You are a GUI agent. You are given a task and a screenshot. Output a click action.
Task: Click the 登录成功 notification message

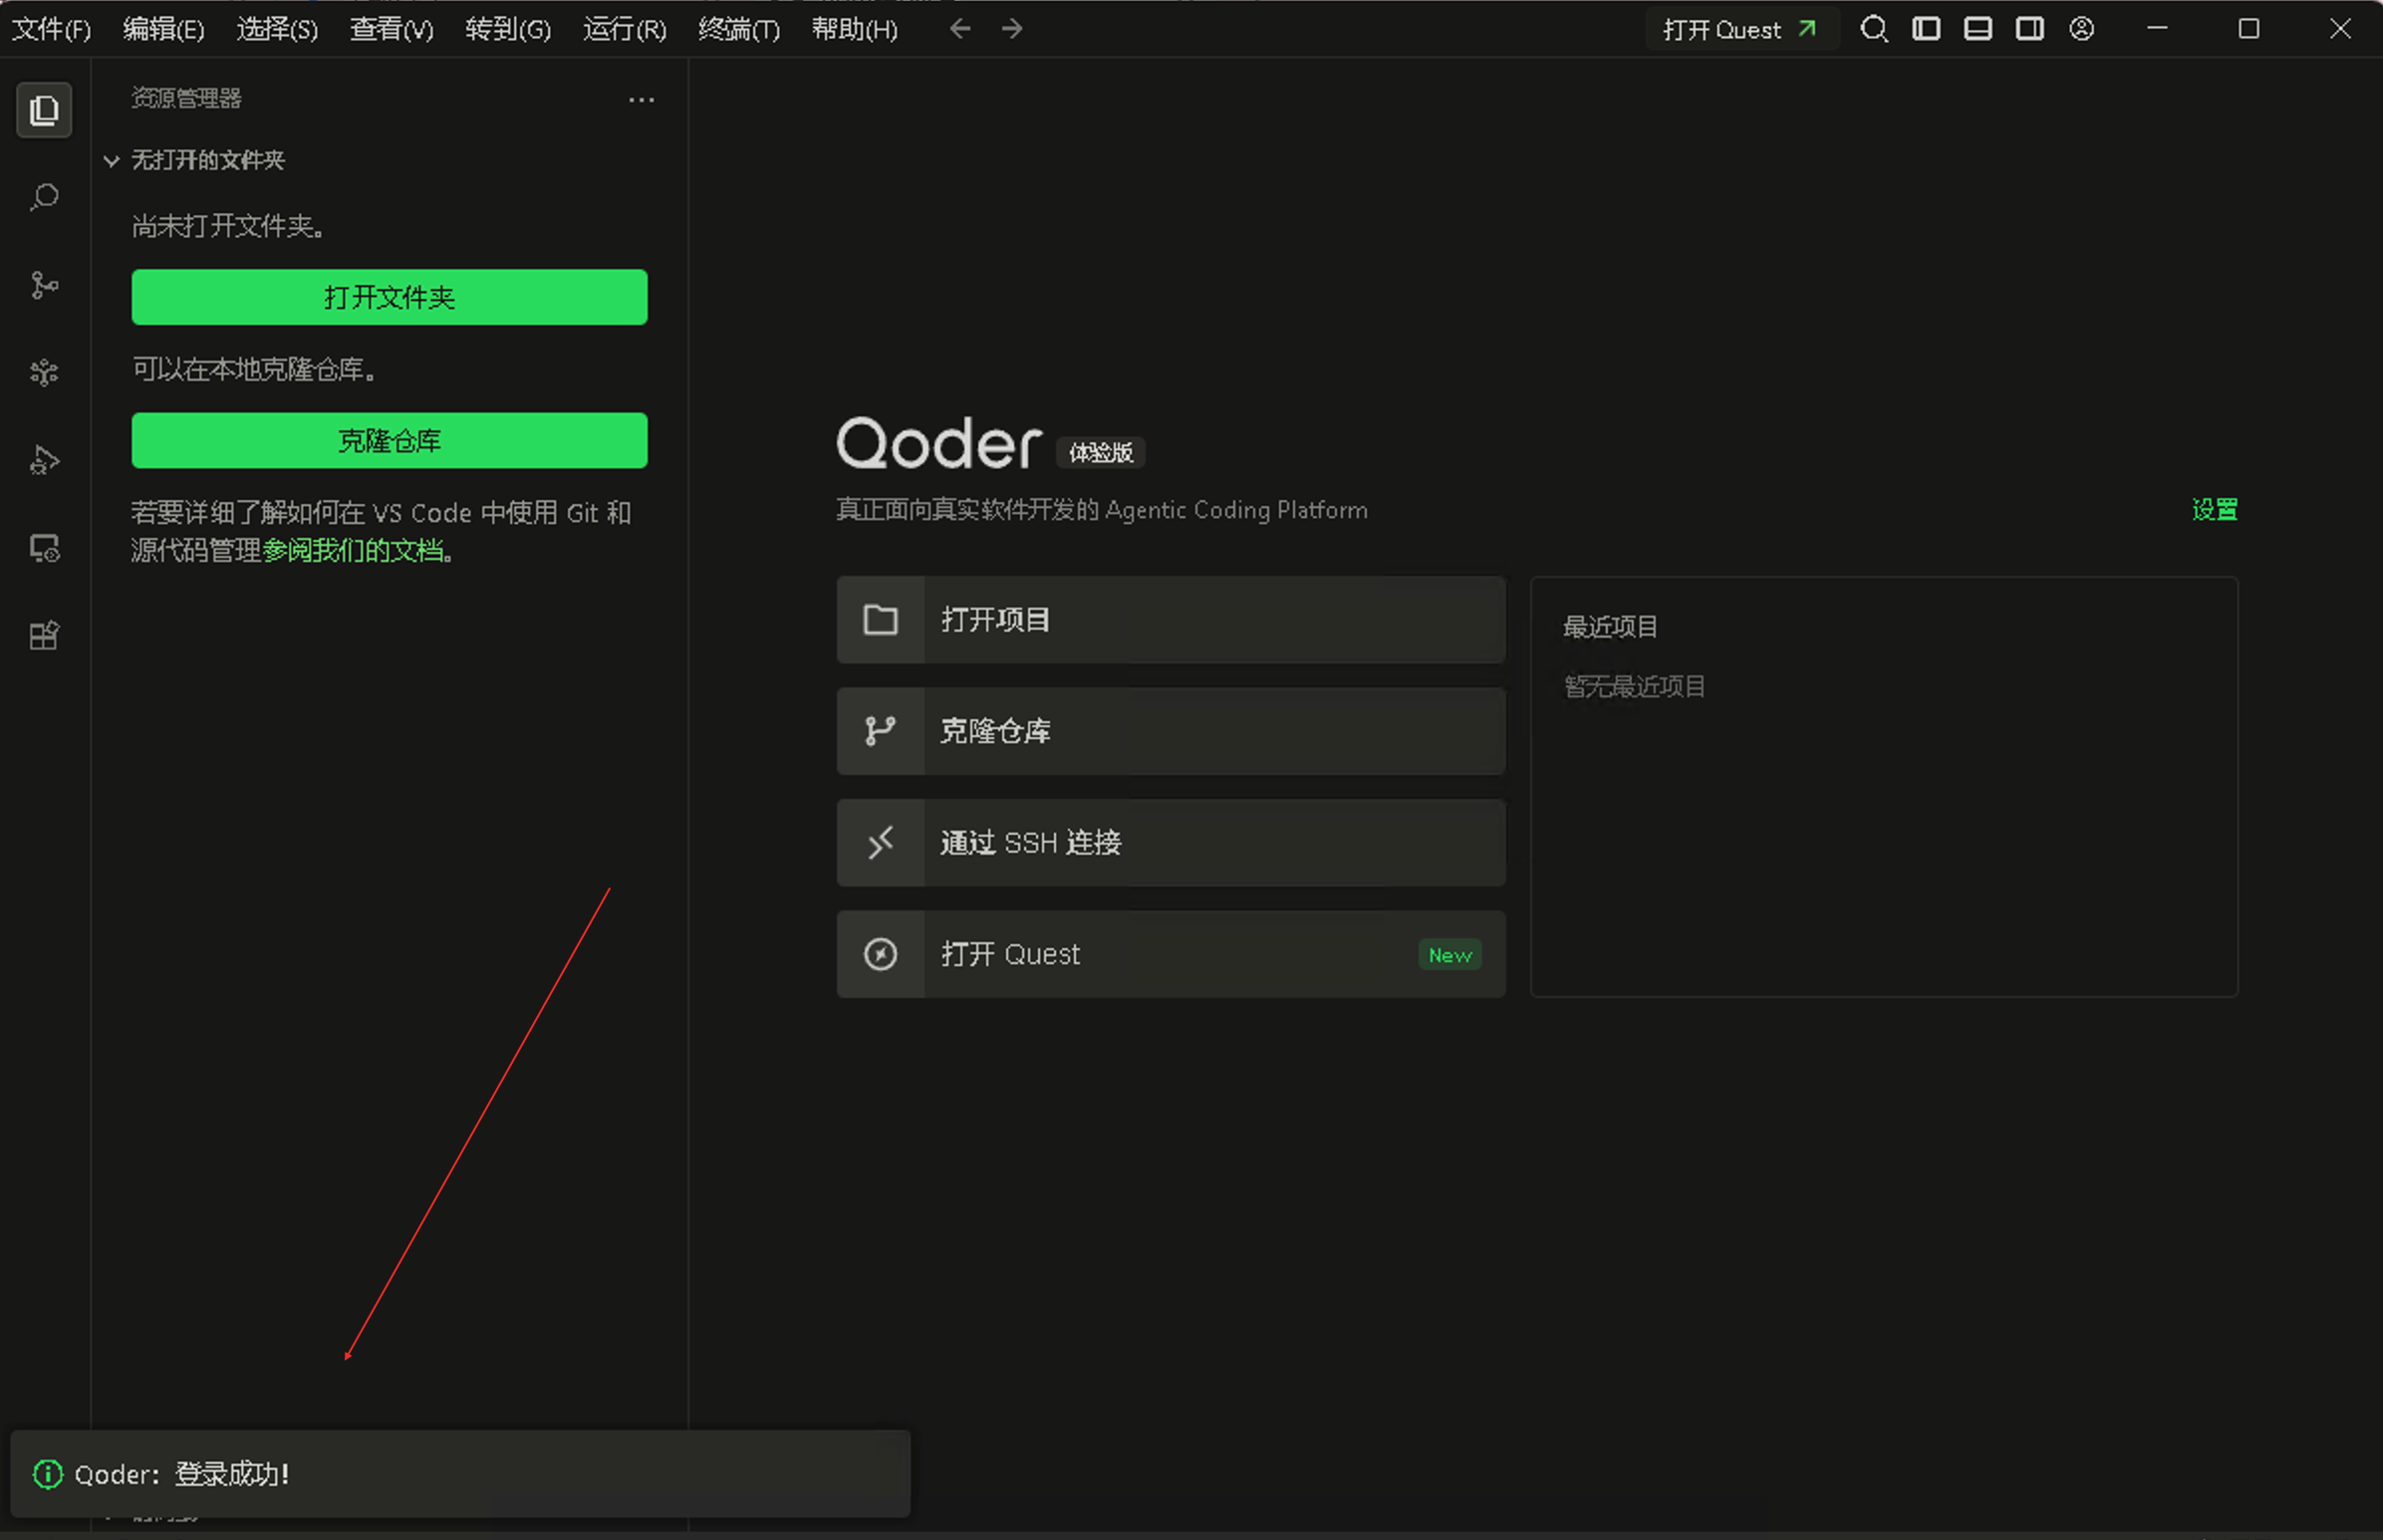pyautogui.click(x=182, y=1474)
